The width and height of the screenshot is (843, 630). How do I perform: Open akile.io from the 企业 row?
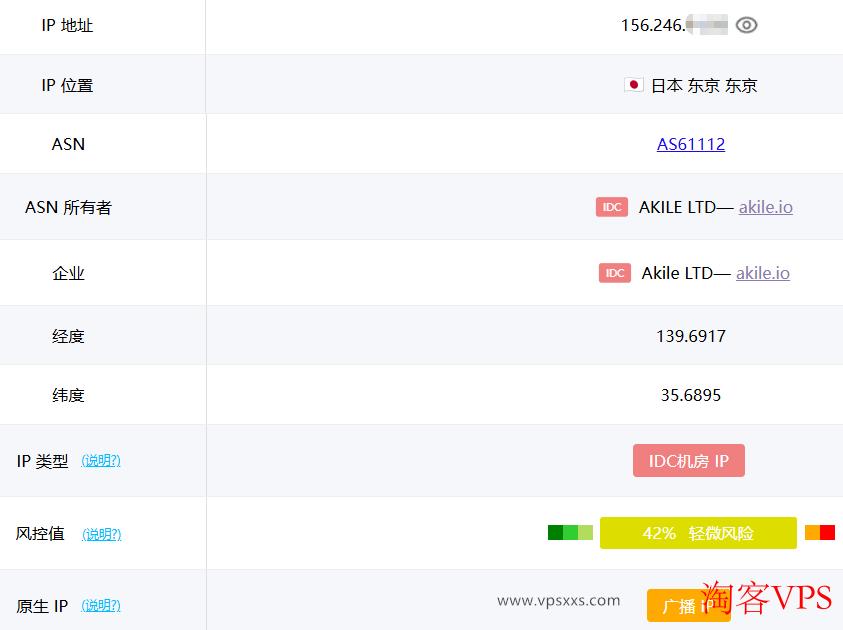(x=762, y=272)
